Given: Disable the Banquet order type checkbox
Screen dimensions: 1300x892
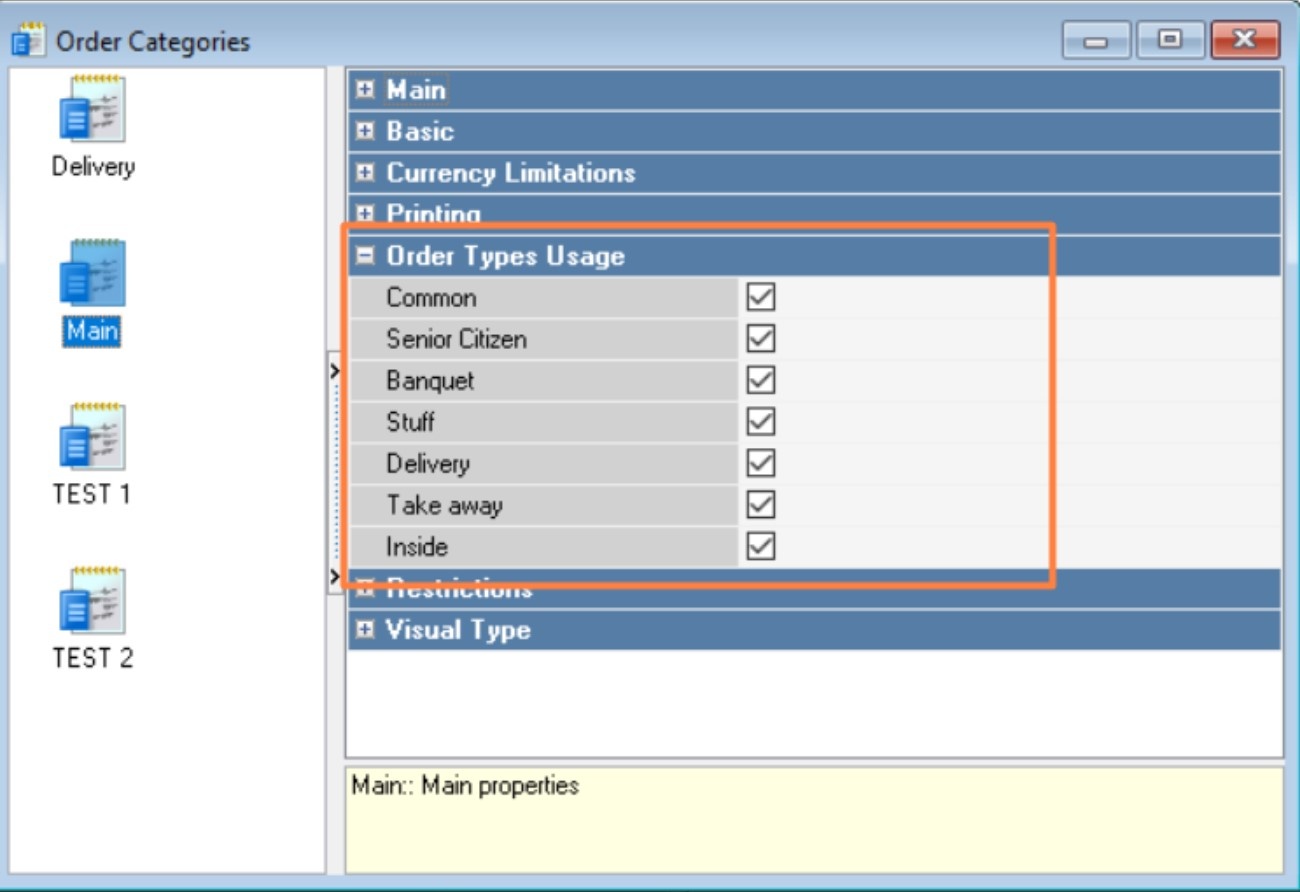Looking at the screenshot, I should point(761,381).
